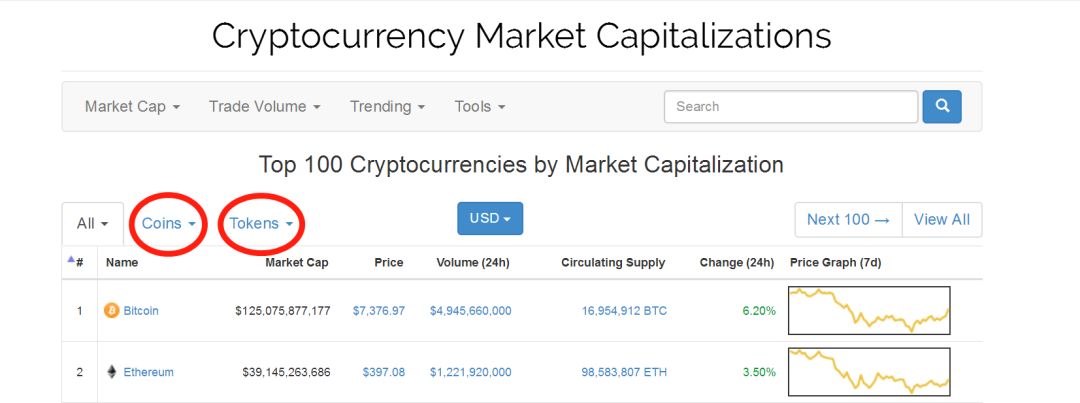Viewport: 1080px width, 403px height.
Task: Click Ethereum's 24h volume link
Action: [470, 372]
